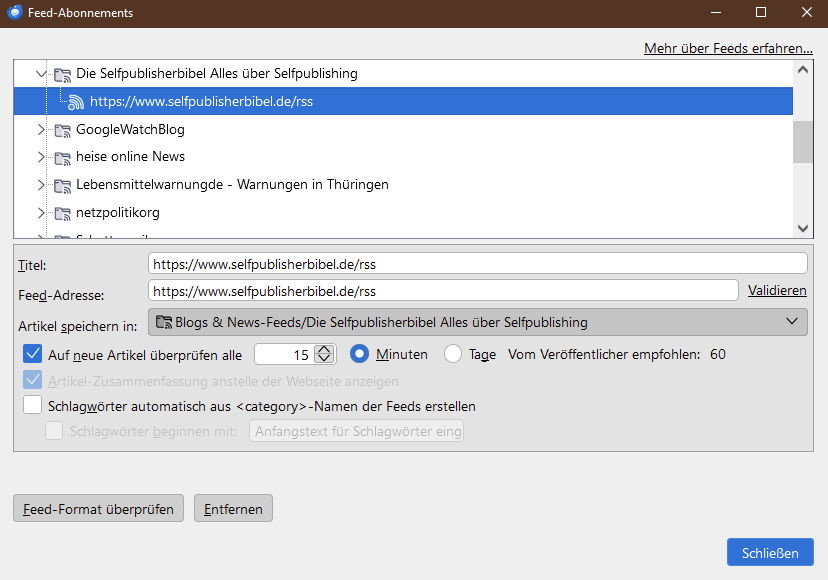Click the heise online News folder icon
The width and height of the screenshot is (828, 580).
click(x=63, y=157)
